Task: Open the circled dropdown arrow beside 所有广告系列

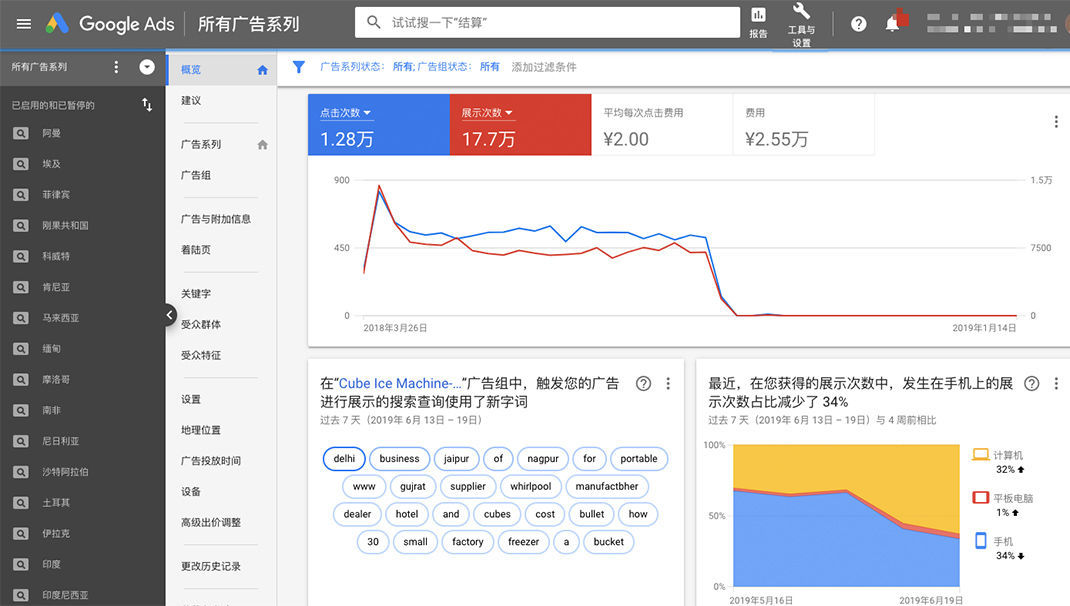Action: pos(147,67)
